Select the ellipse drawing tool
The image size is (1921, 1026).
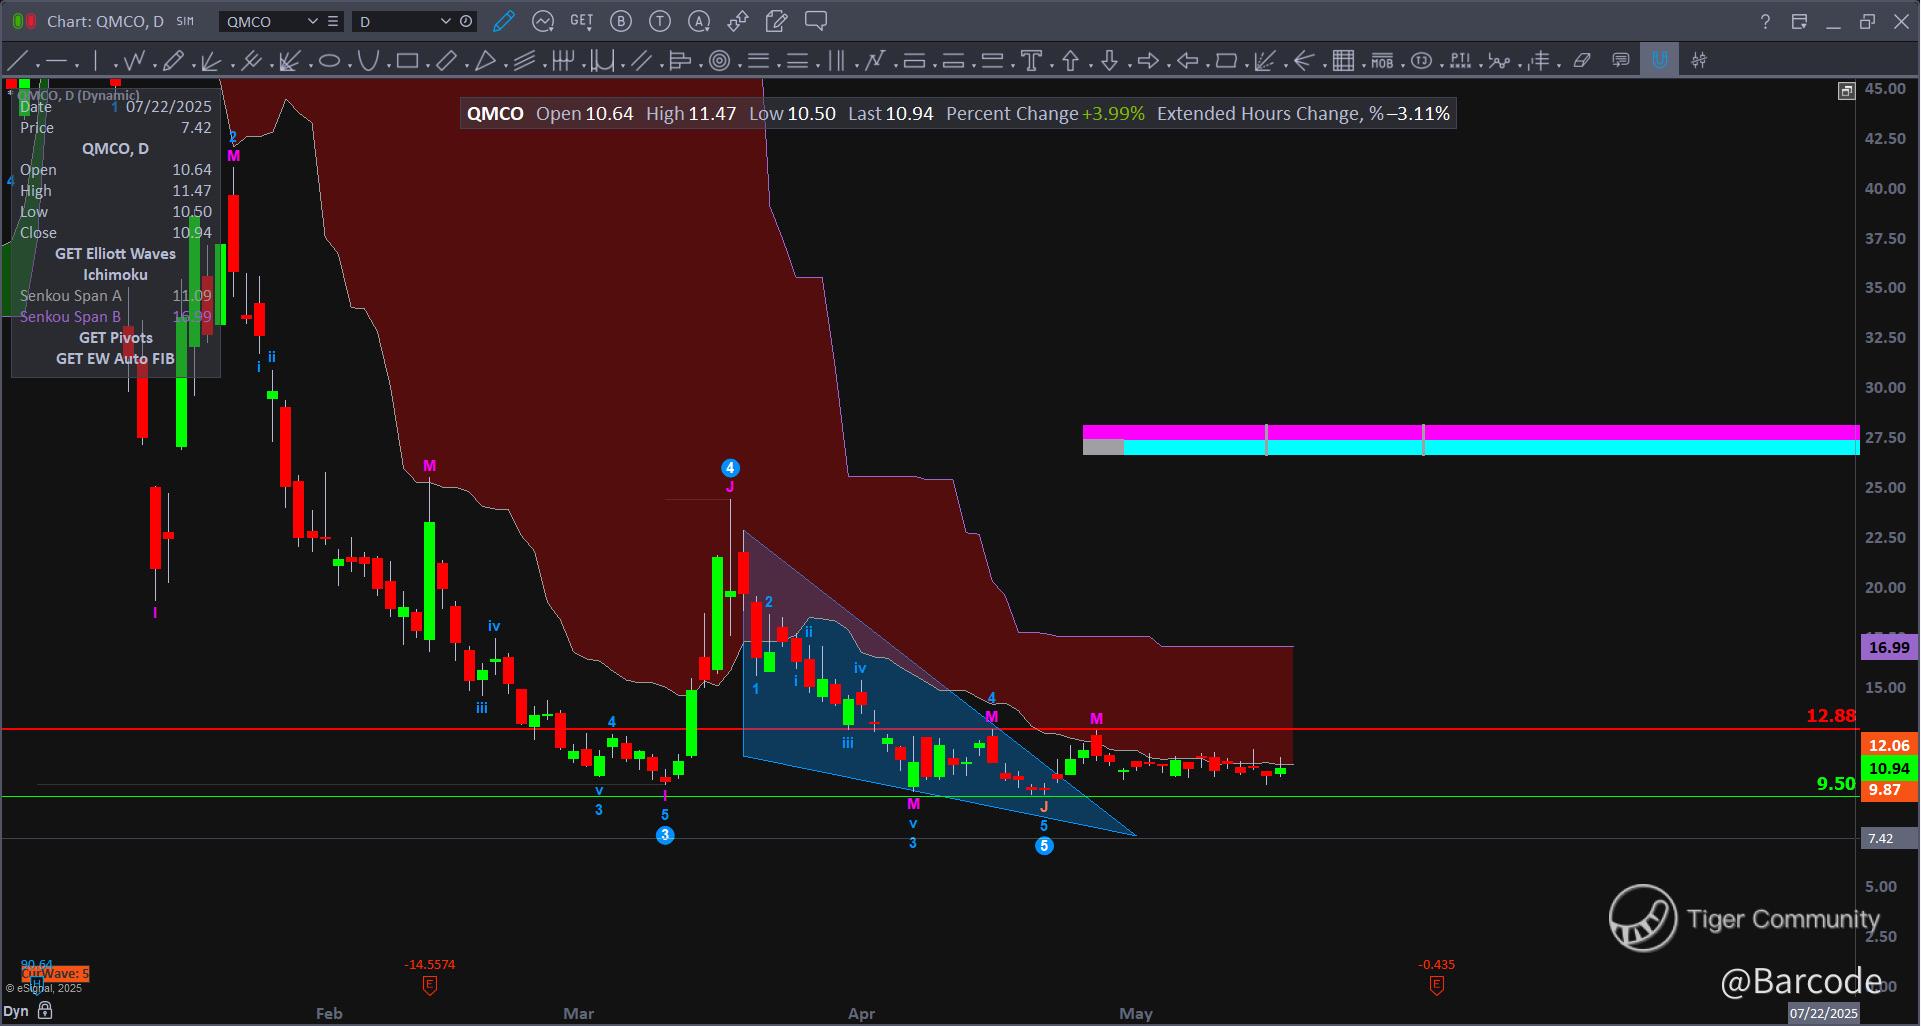(x=329, y=61)
